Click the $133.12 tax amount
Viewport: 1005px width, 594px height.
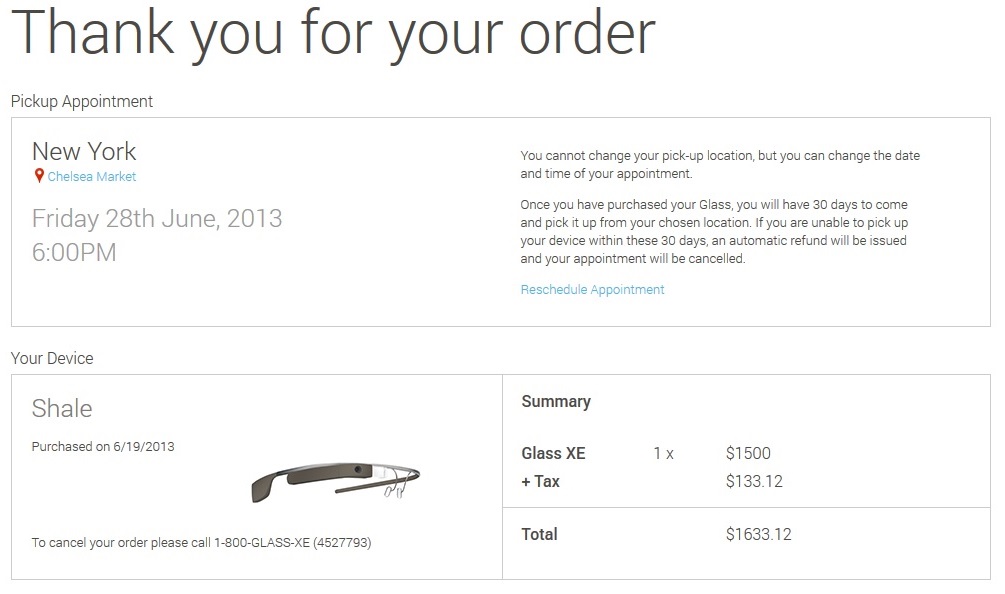tap(754, 482)
